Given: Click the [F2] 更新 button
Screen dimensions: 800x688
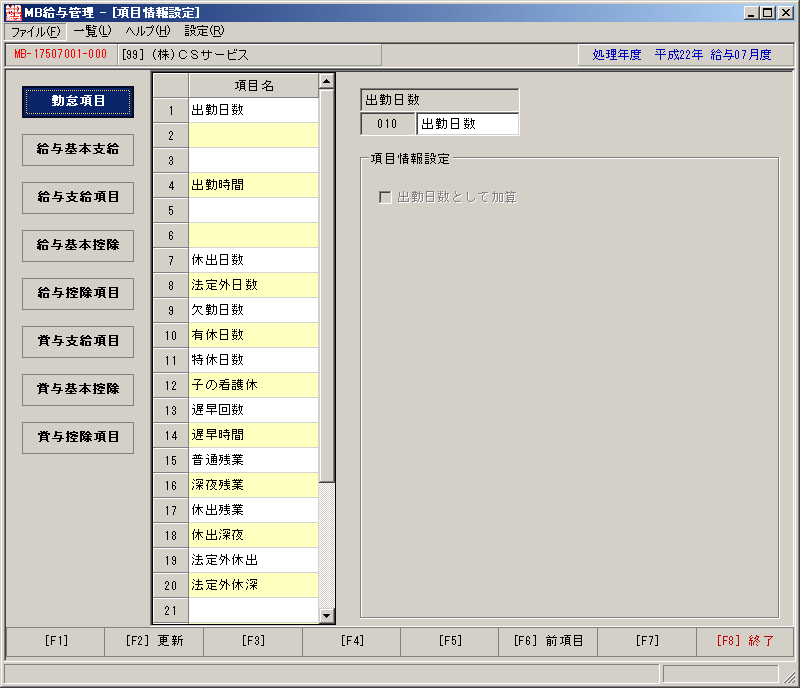Looking at the screenshot, I should 154,641.
